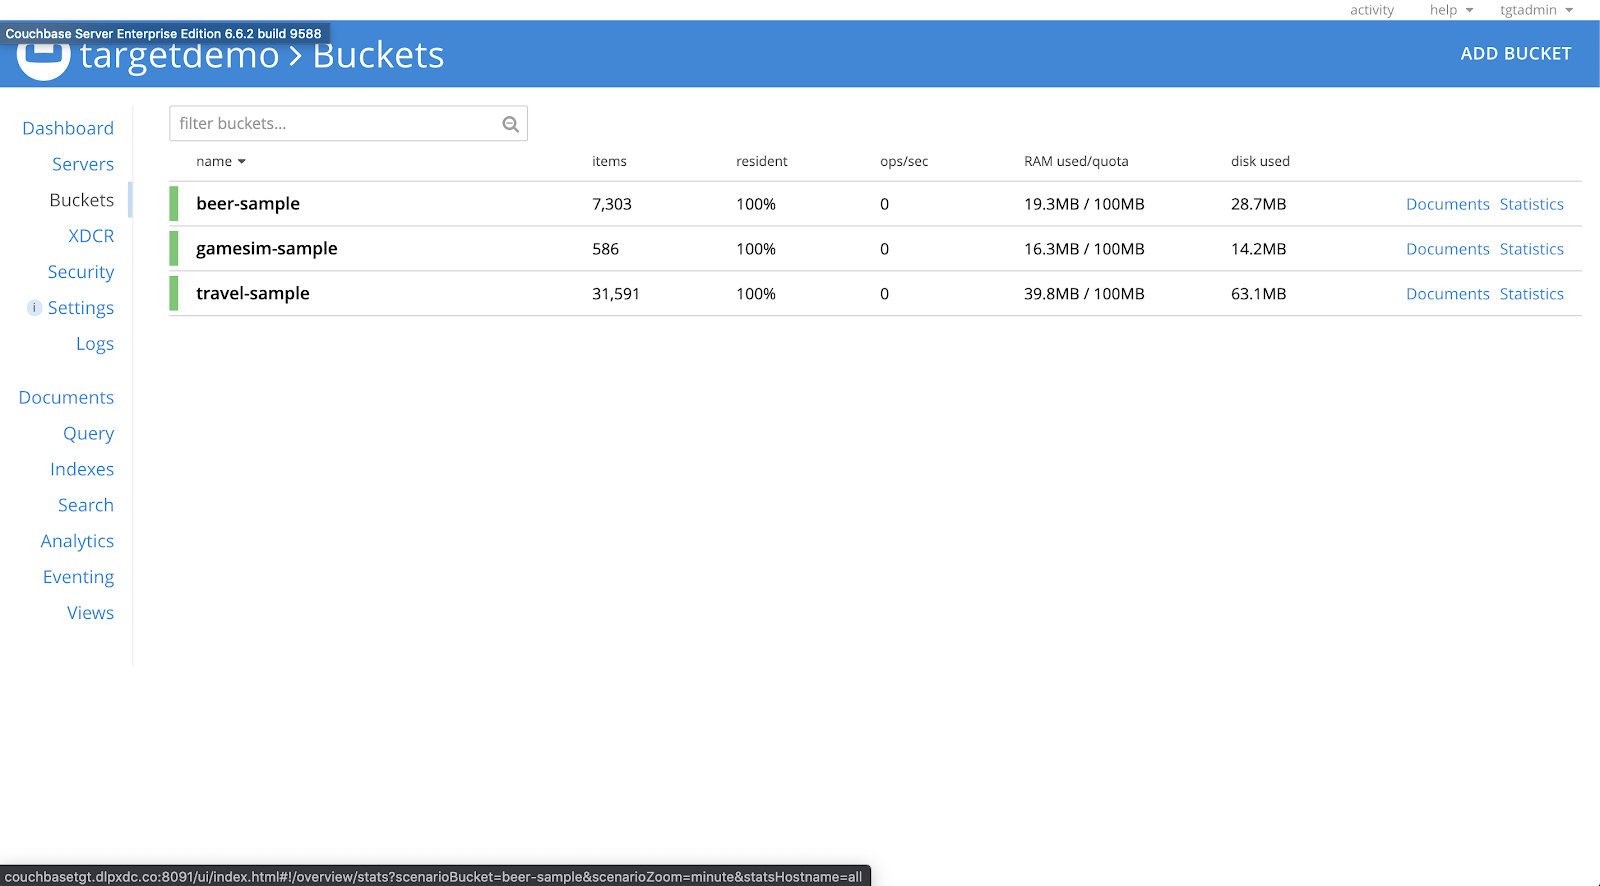Screen dimensions: 1600x886
Task: Click the info icon beside Settings
Action: (34, 308)
